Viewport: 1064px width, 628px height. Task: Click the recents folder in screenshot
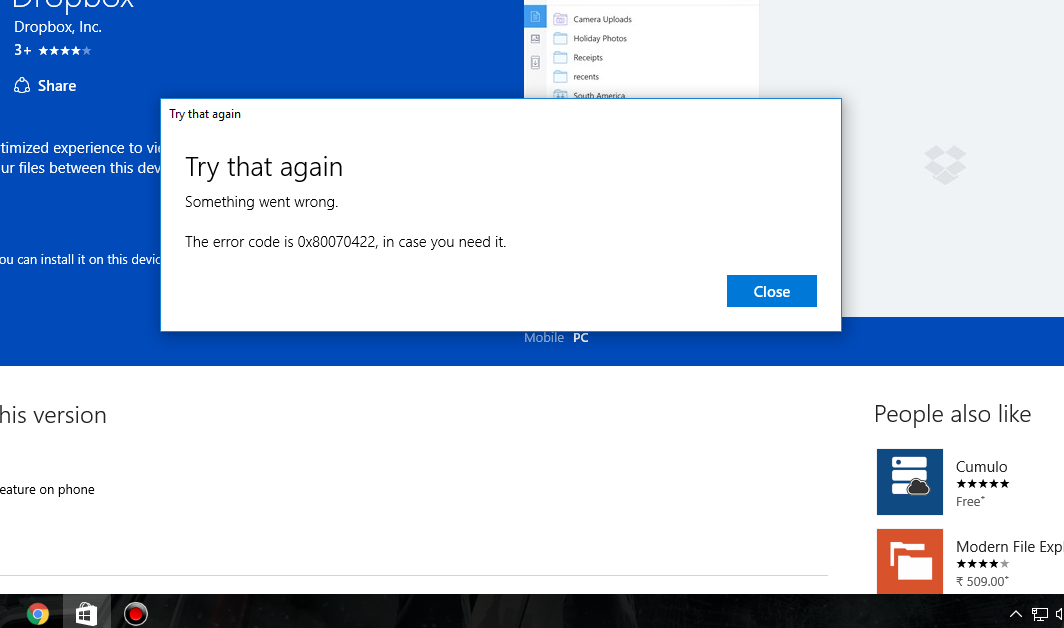pos(576,76)
